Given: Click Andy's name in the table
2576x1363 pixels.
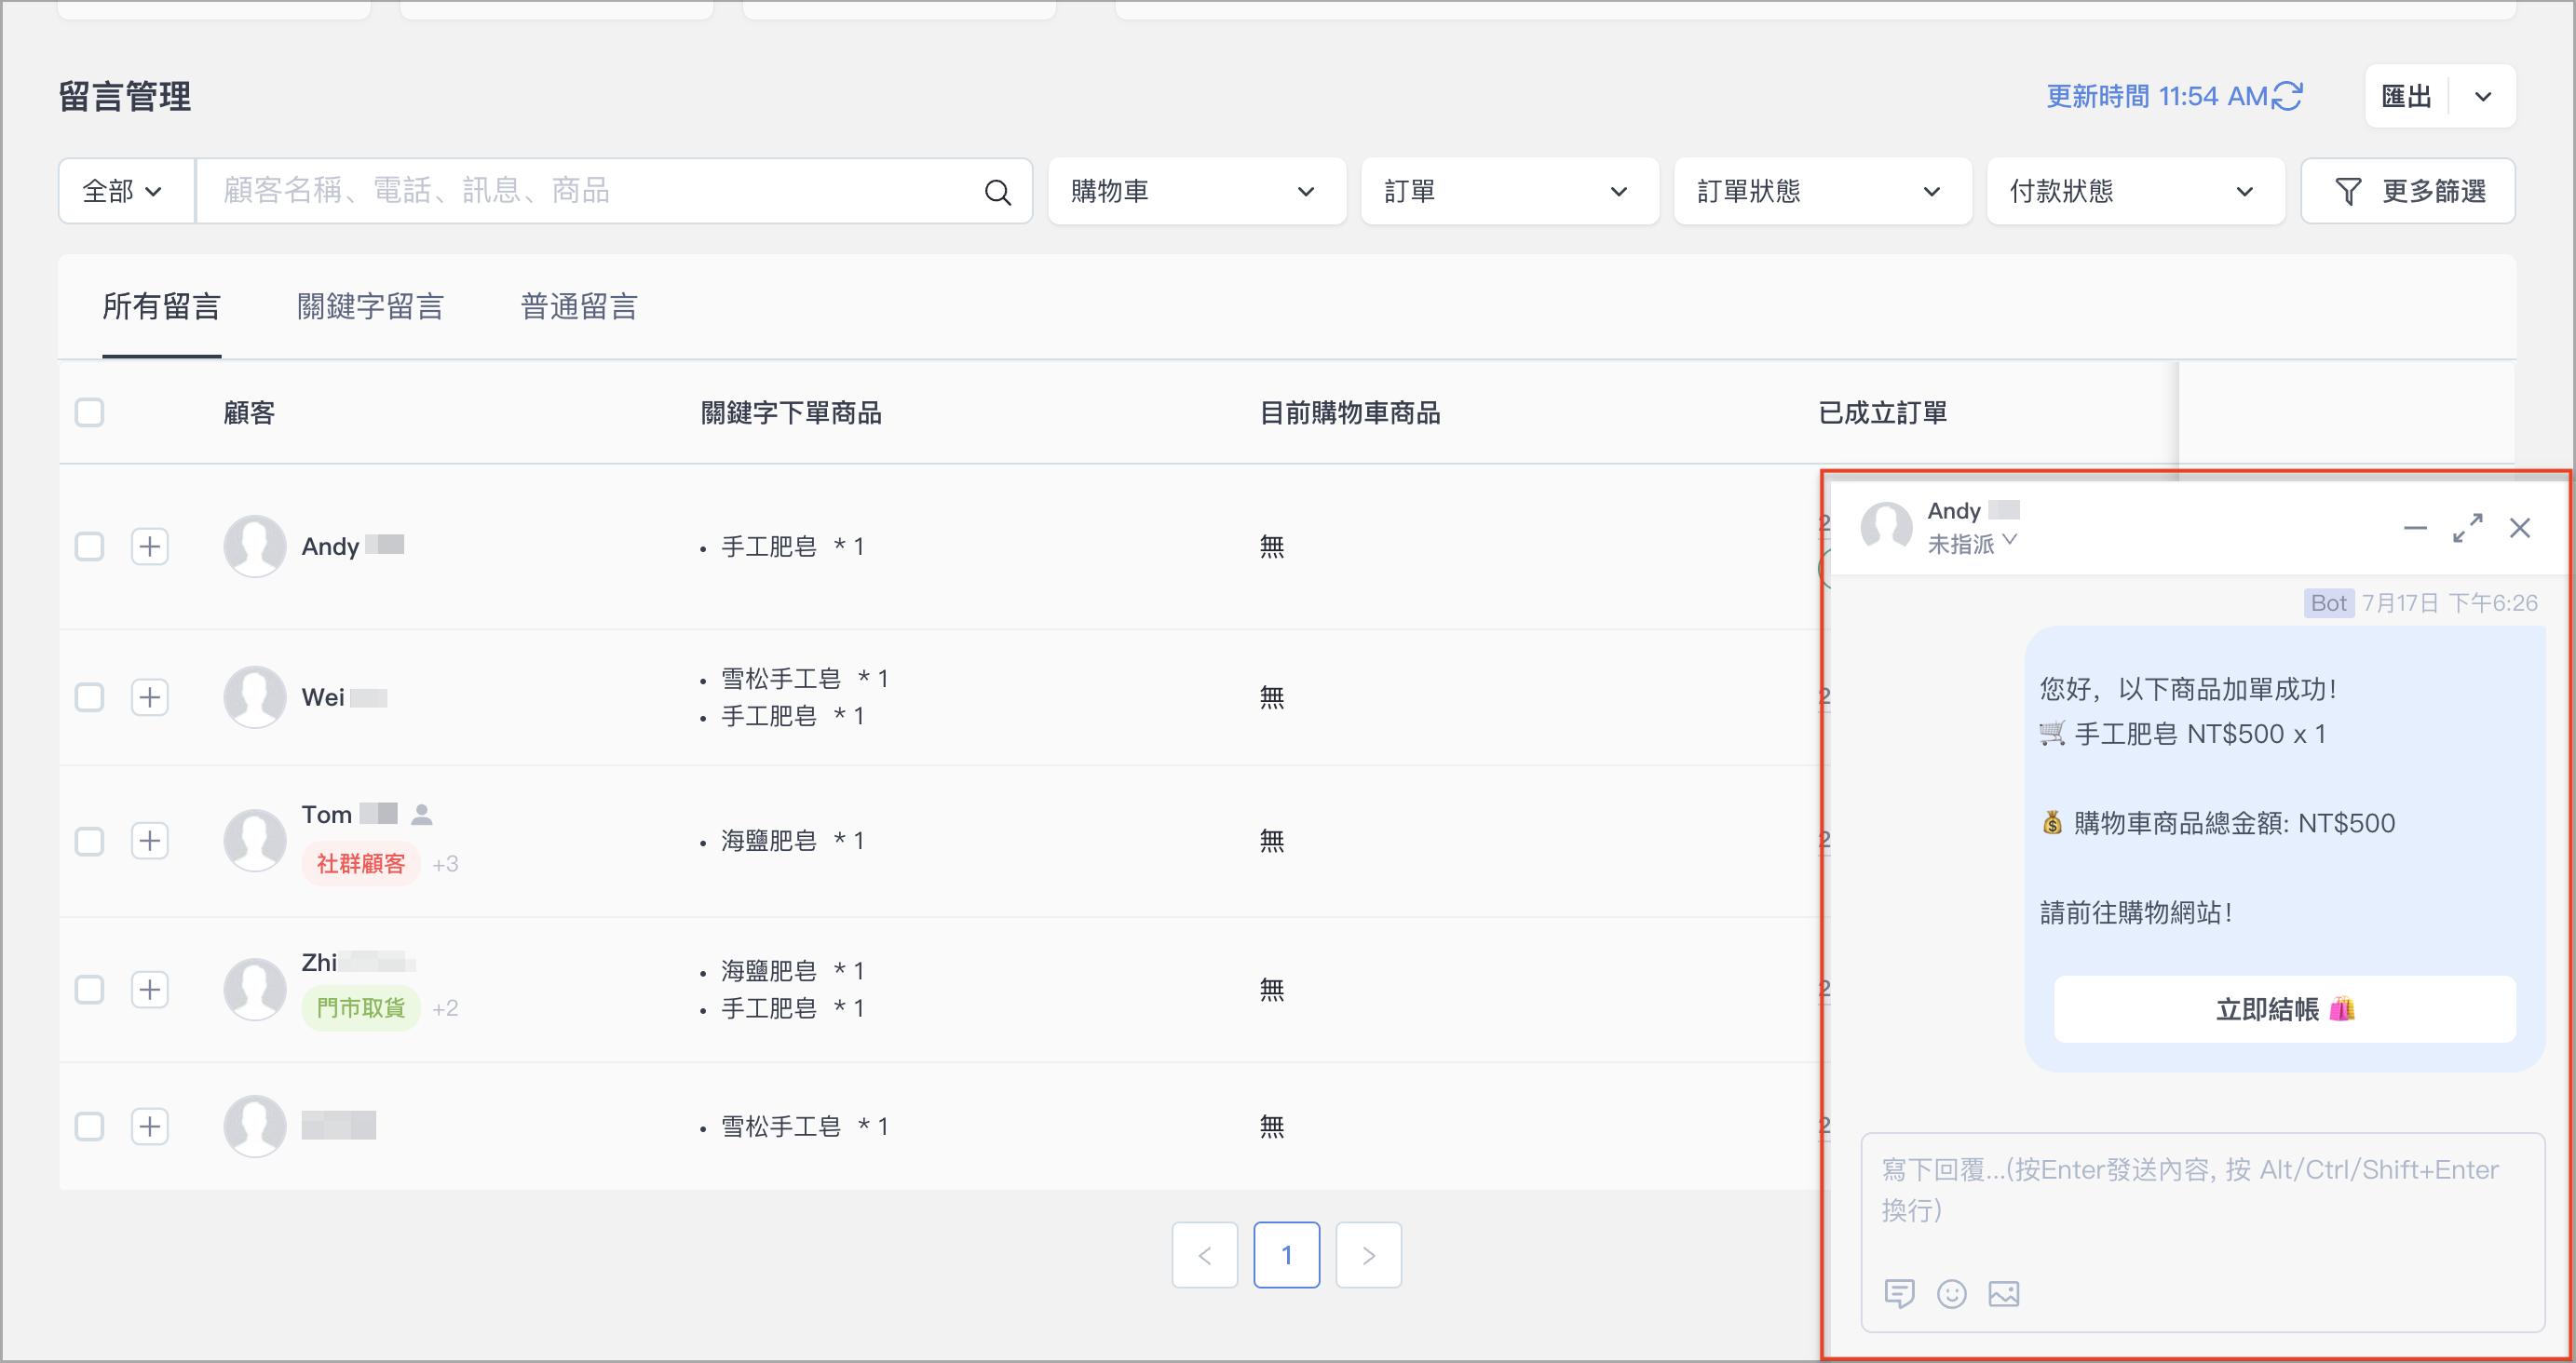Looking at the screenshot, I should pyautogui.click(x=330, y=546).
